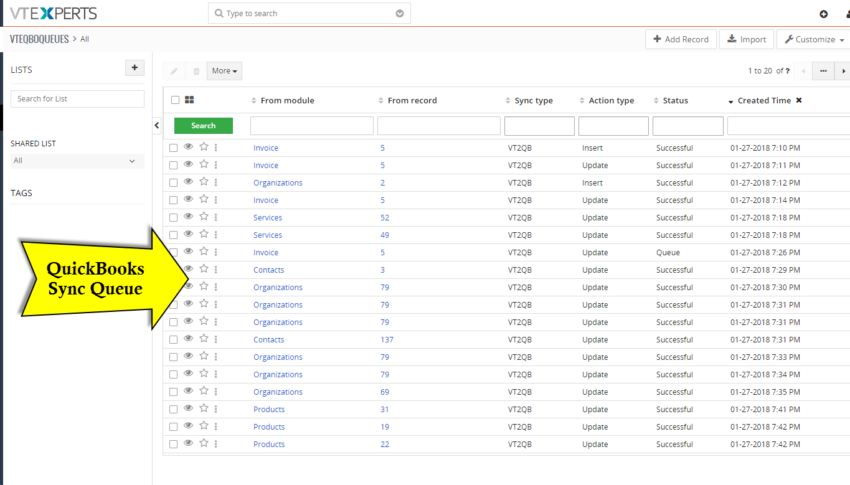
Task: Clear the Created Time sort with X
Action: (799, 100)
